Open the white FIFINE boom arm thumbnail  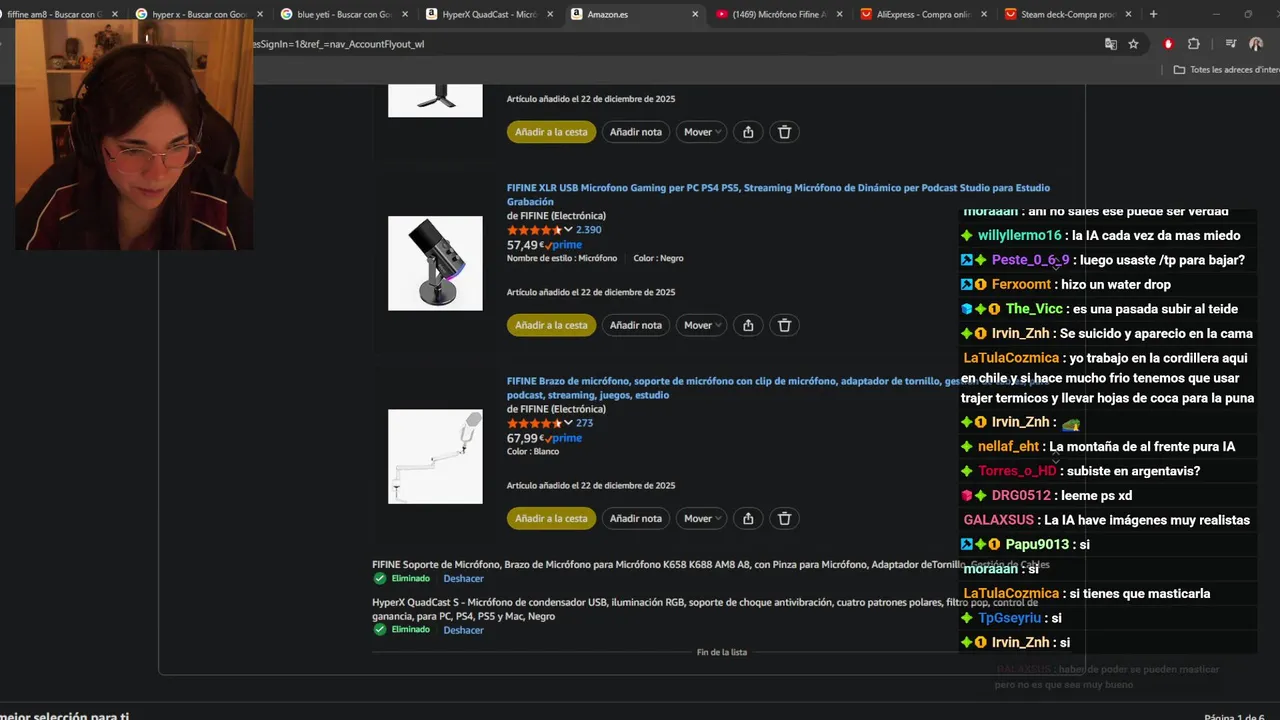pyautogui.click(x=435, y=456)
